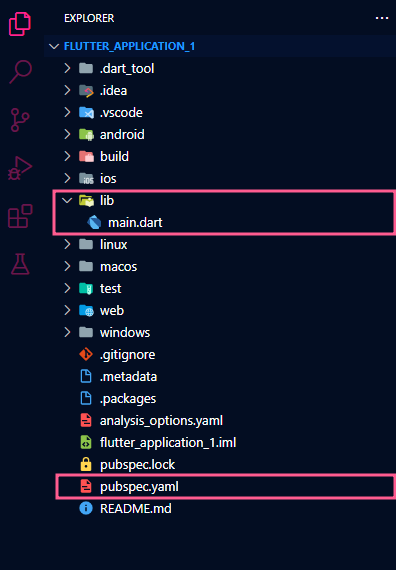Expand the macos folder chevron

[x=67, y=266]
